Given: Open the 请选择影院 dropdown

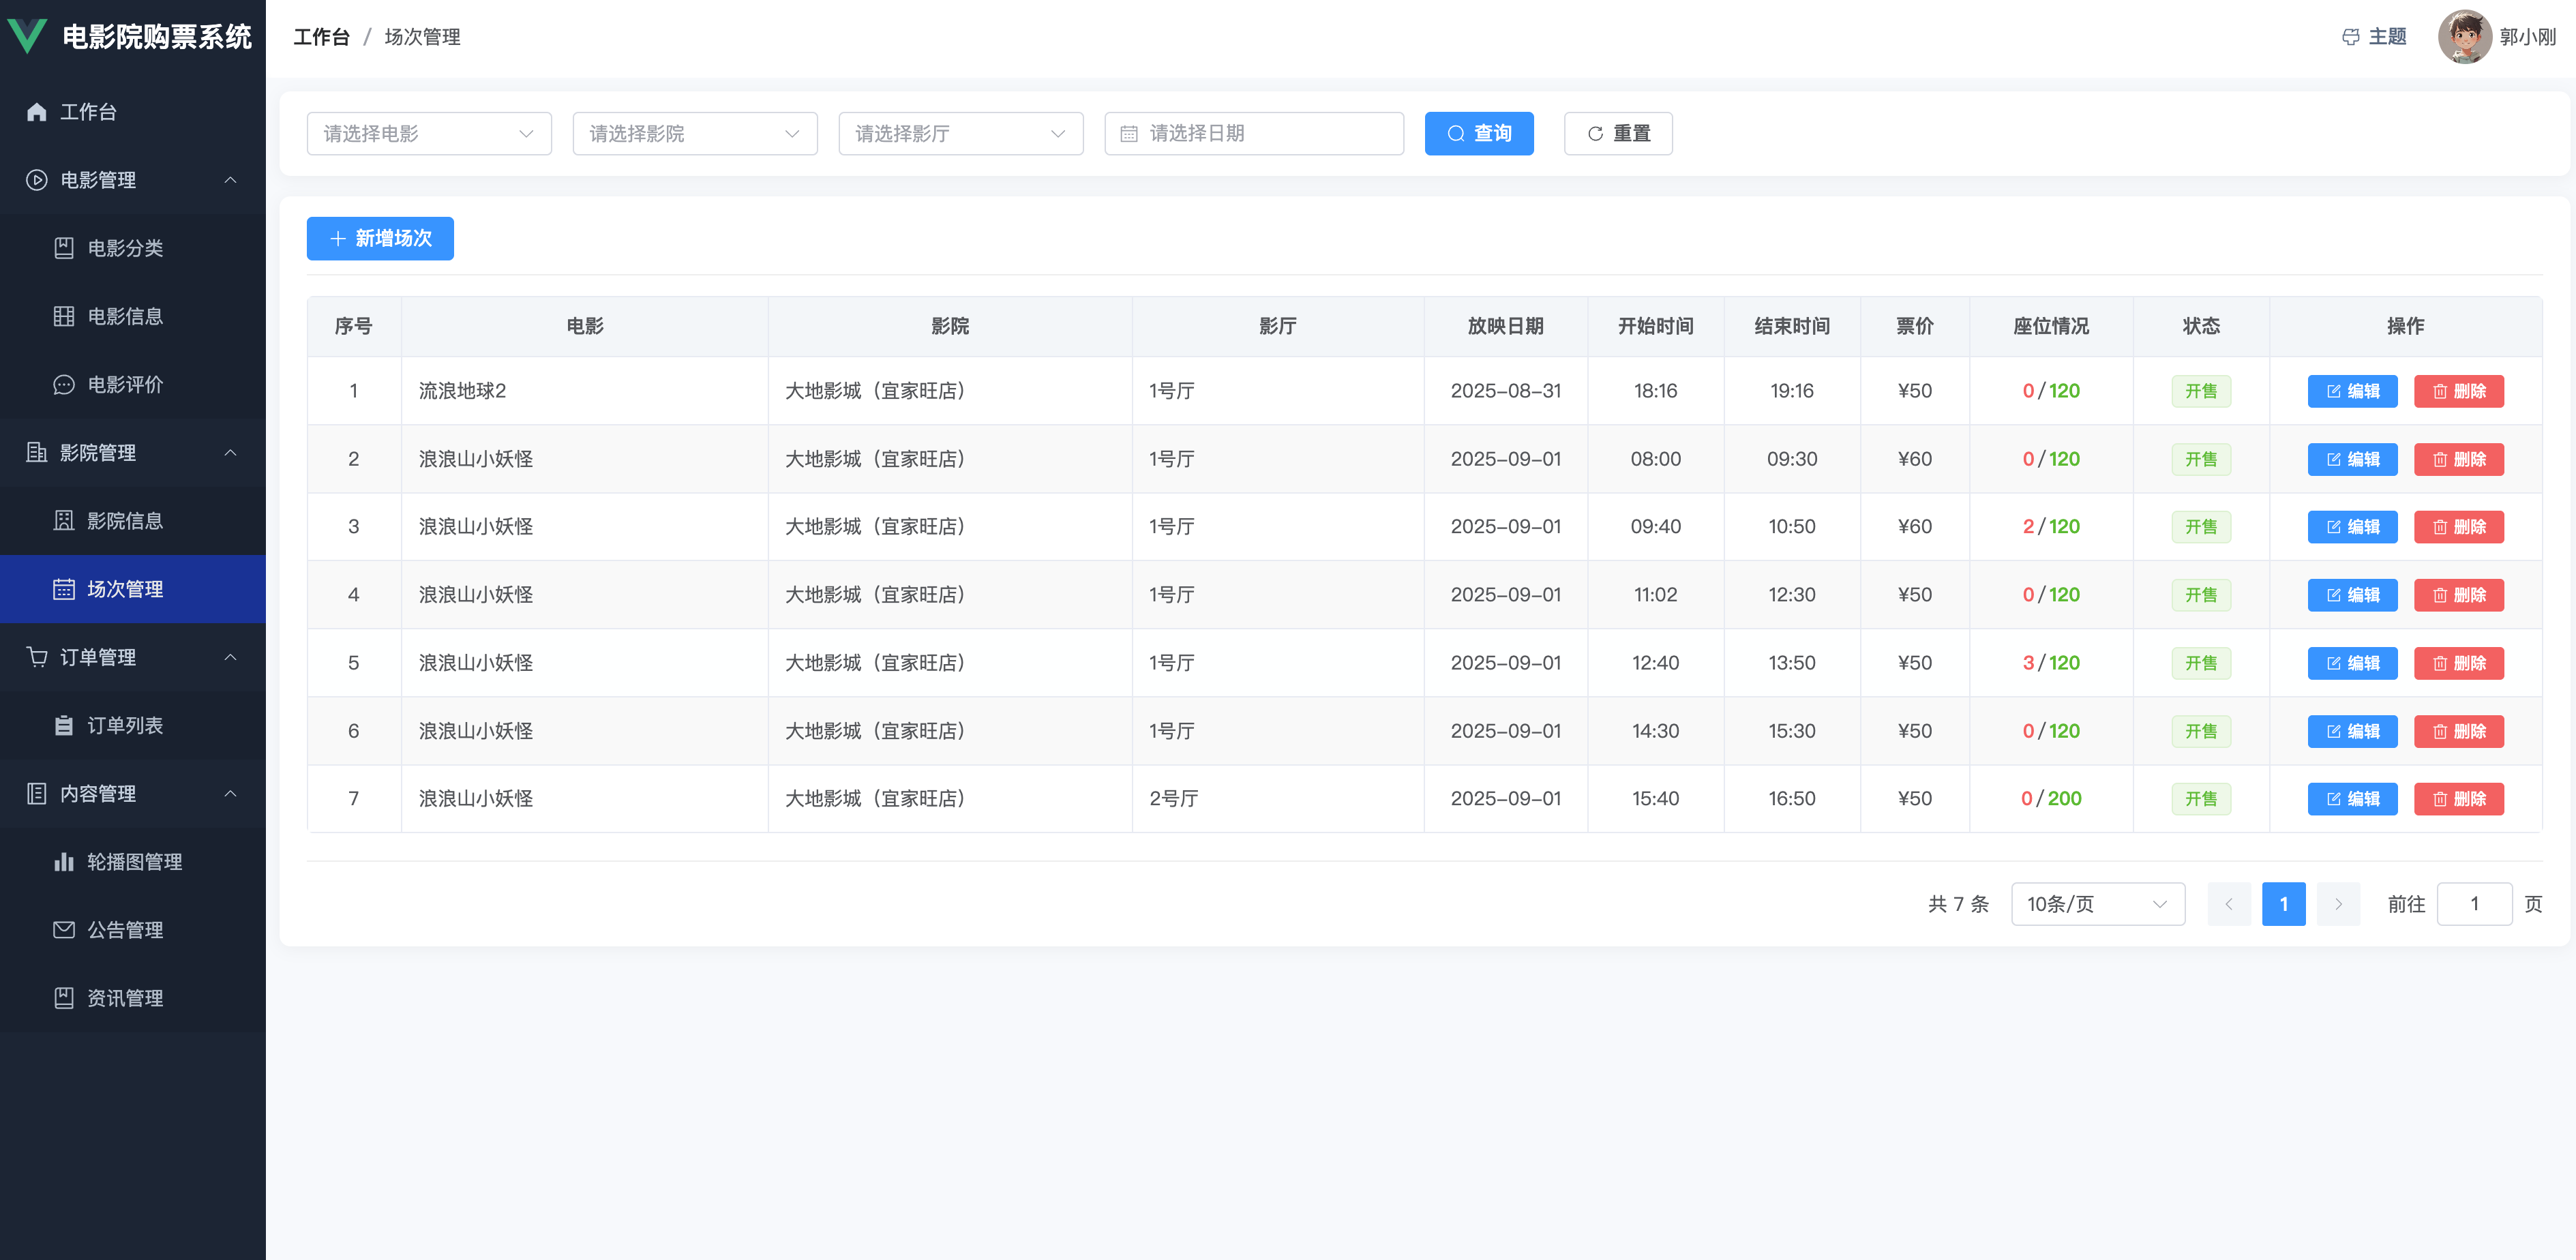Looking at the screenshot, I should 695,134.
